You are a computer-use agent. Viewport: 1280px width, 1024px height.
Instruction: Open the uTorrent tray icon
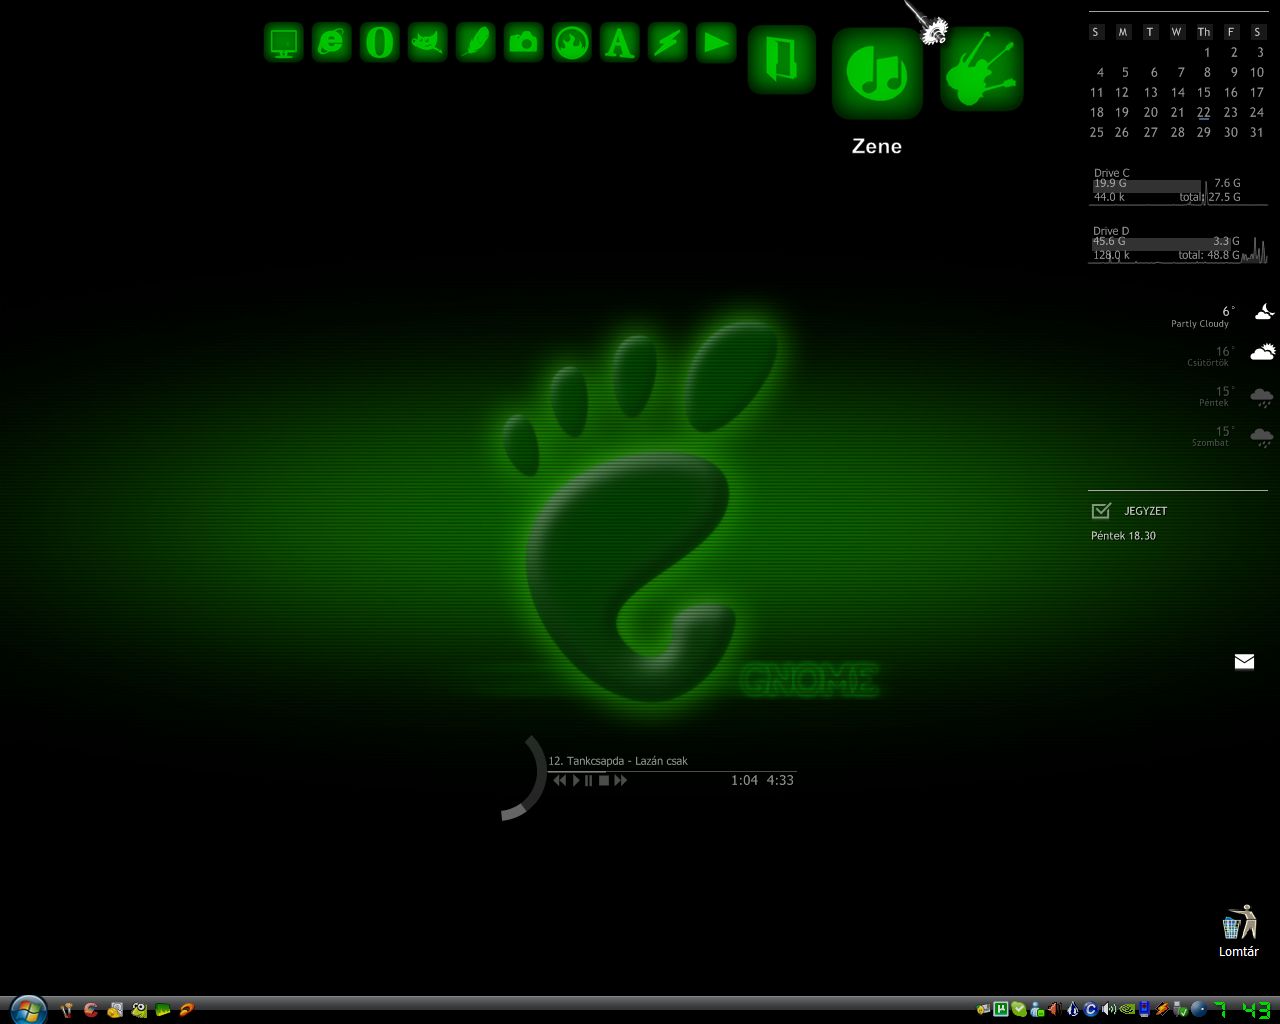click(1000, 1009)
